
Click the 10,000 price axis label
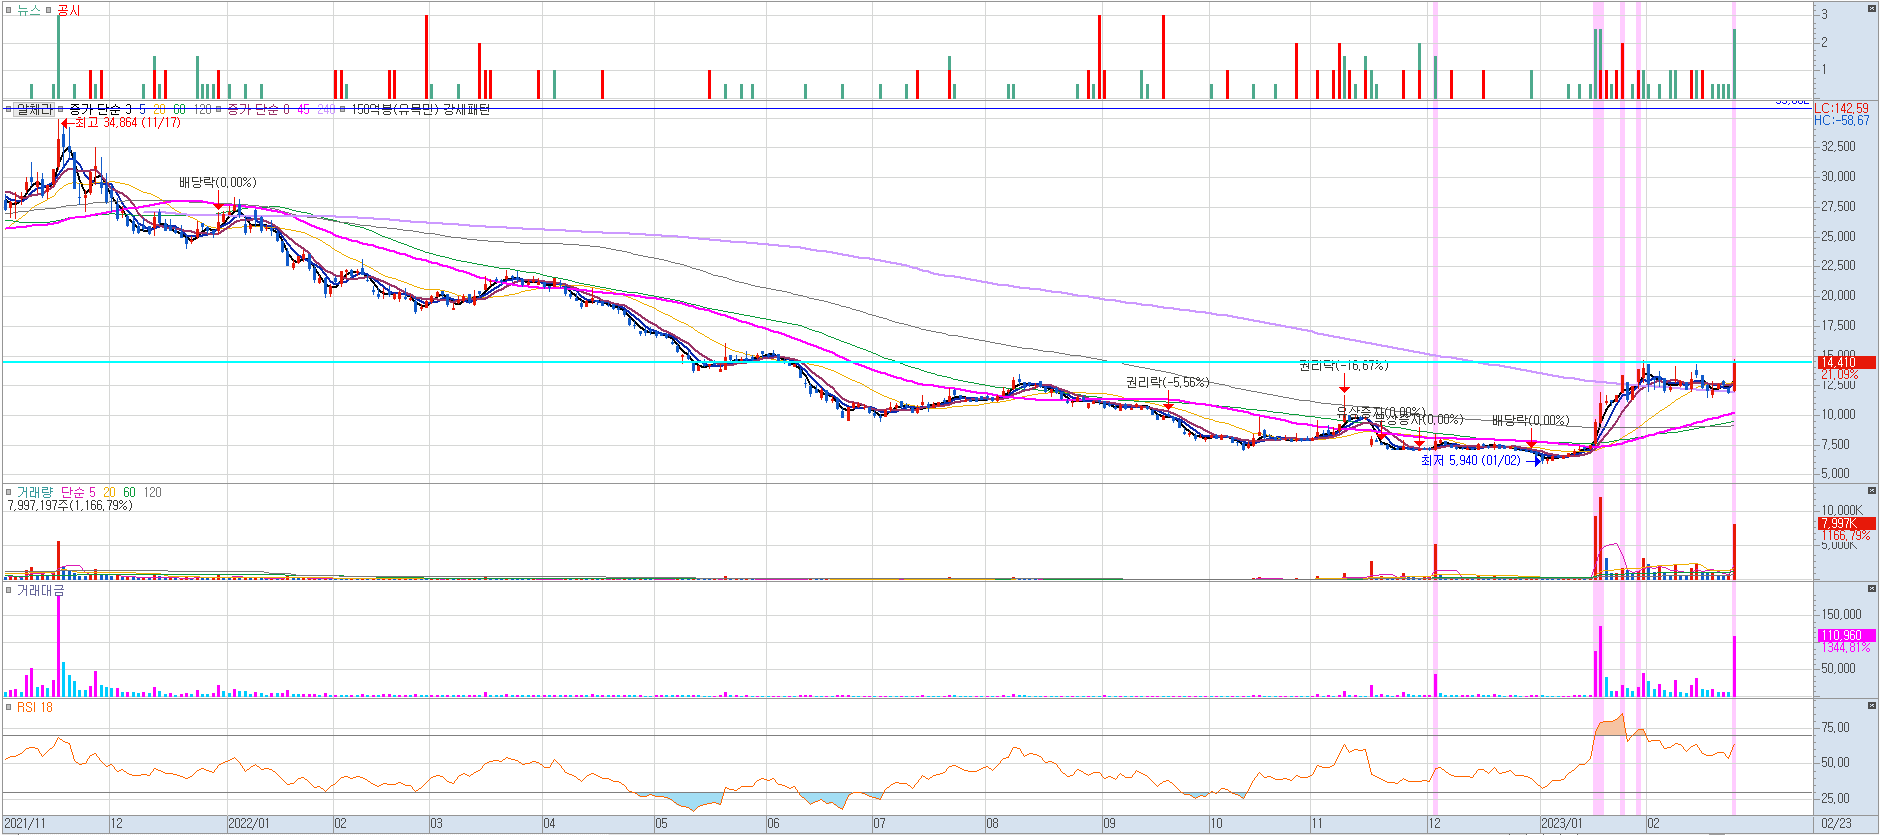1838,415
